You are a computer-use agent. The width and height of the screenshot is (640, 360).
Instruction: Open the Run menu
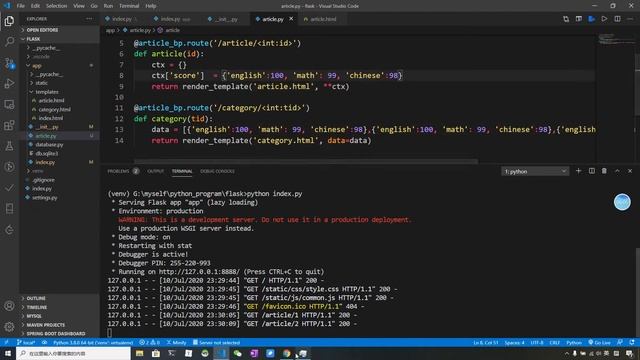[x=108, y=6]
